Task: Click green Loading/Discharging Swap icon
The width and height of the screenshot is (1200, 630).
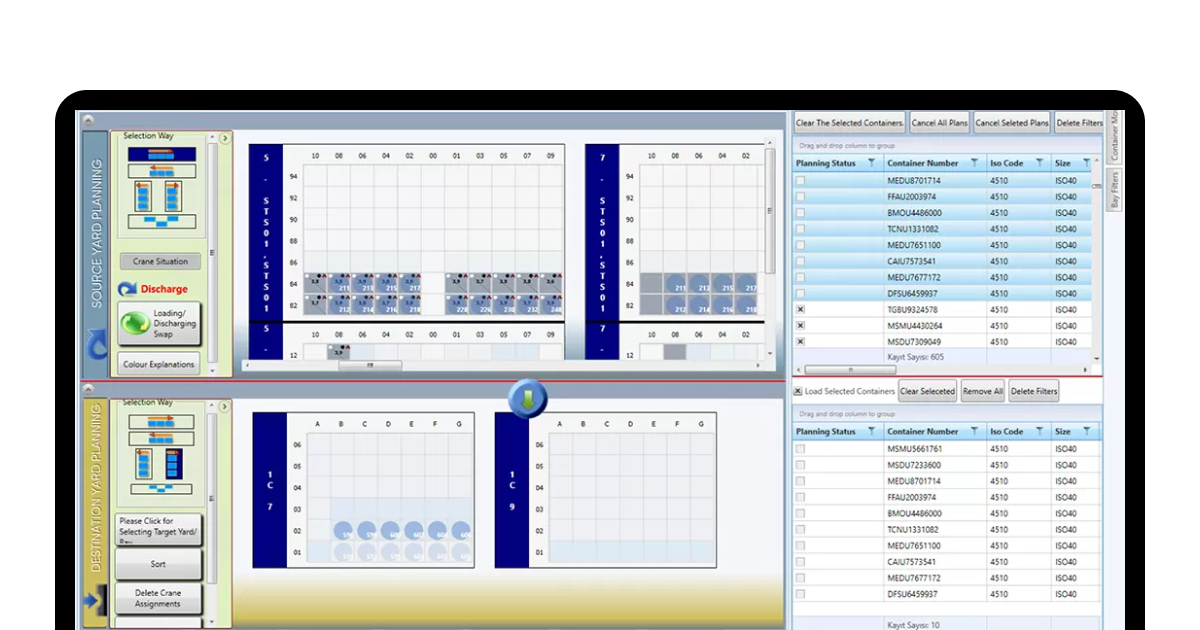Action: coord(135,323)
